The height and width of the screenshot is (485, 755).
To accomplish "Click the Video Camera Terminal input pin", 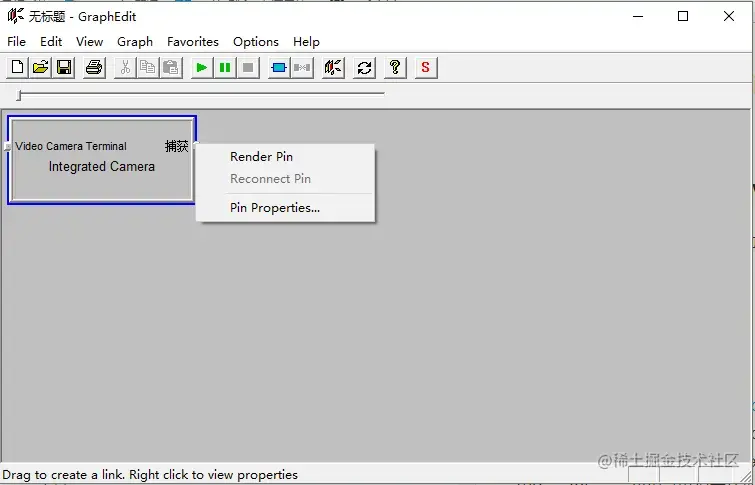I will coord(8,146).
